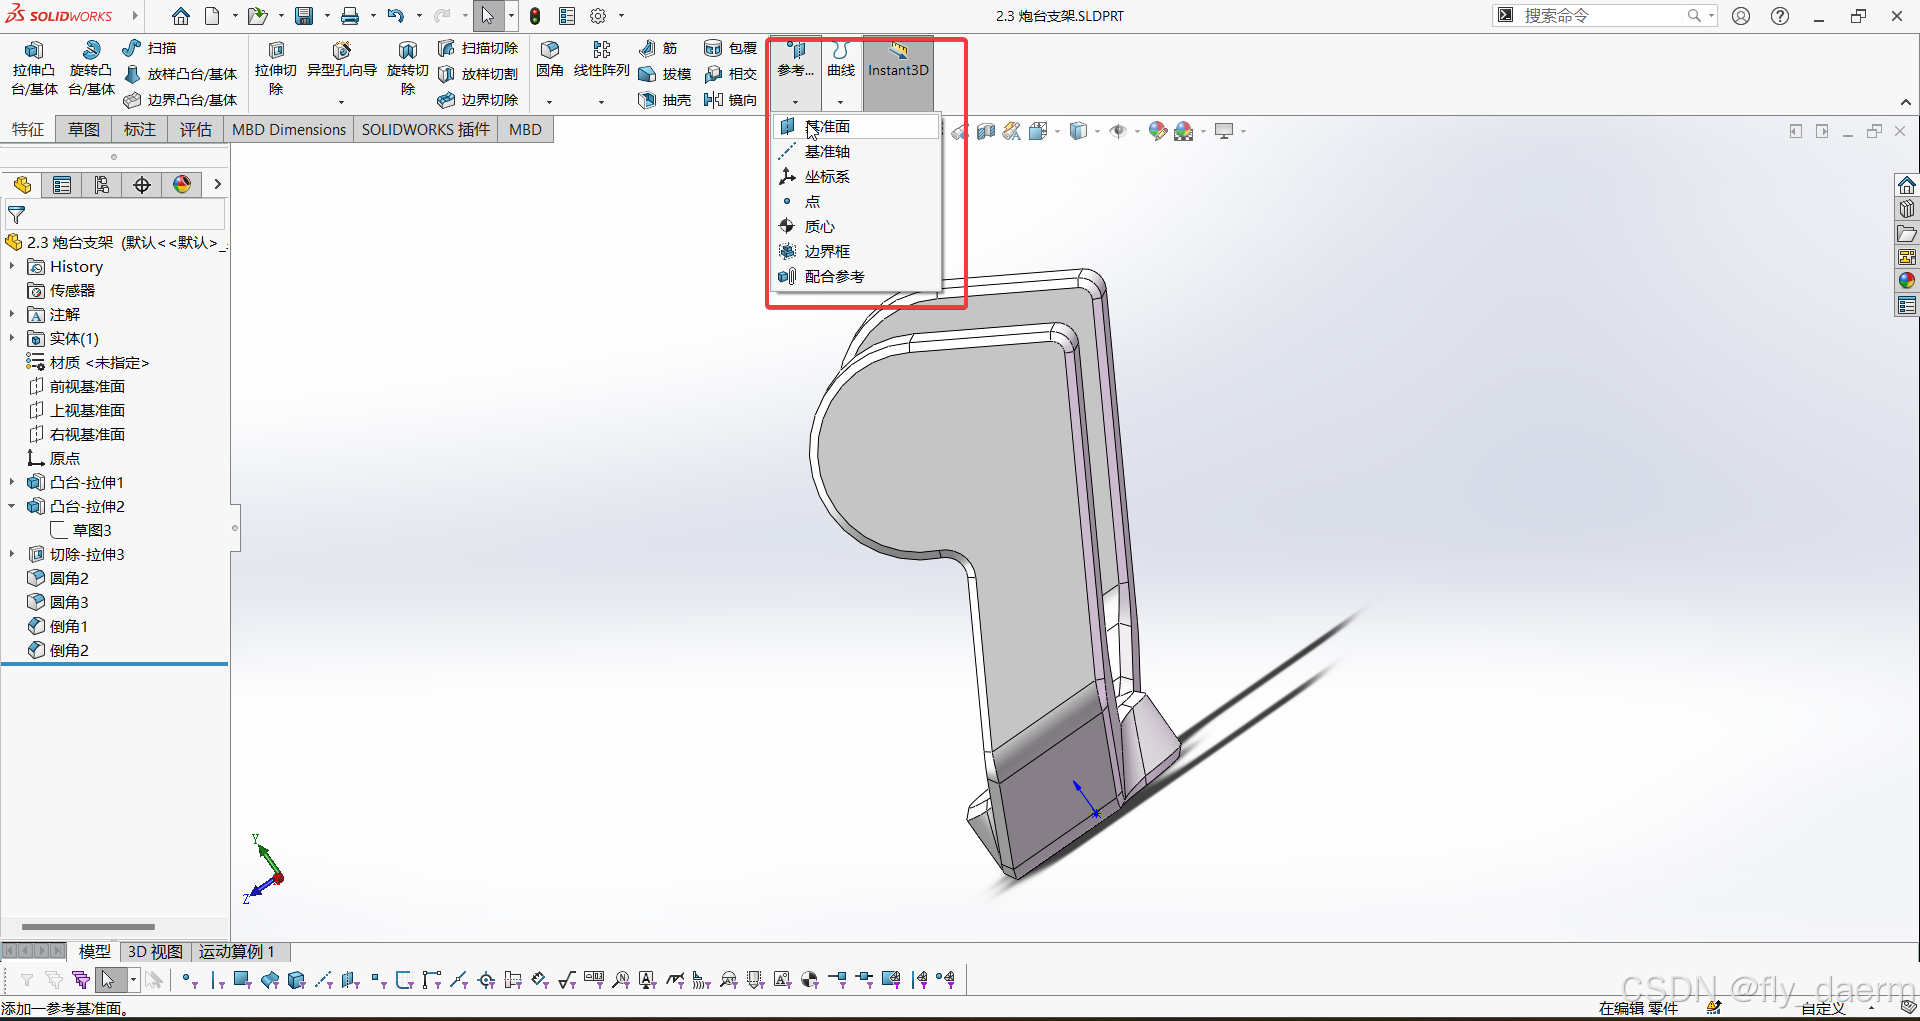Select the 拉伸凸台/基体 extrude boss tool
The image size is (1920, 1021).
pos(34,68)
